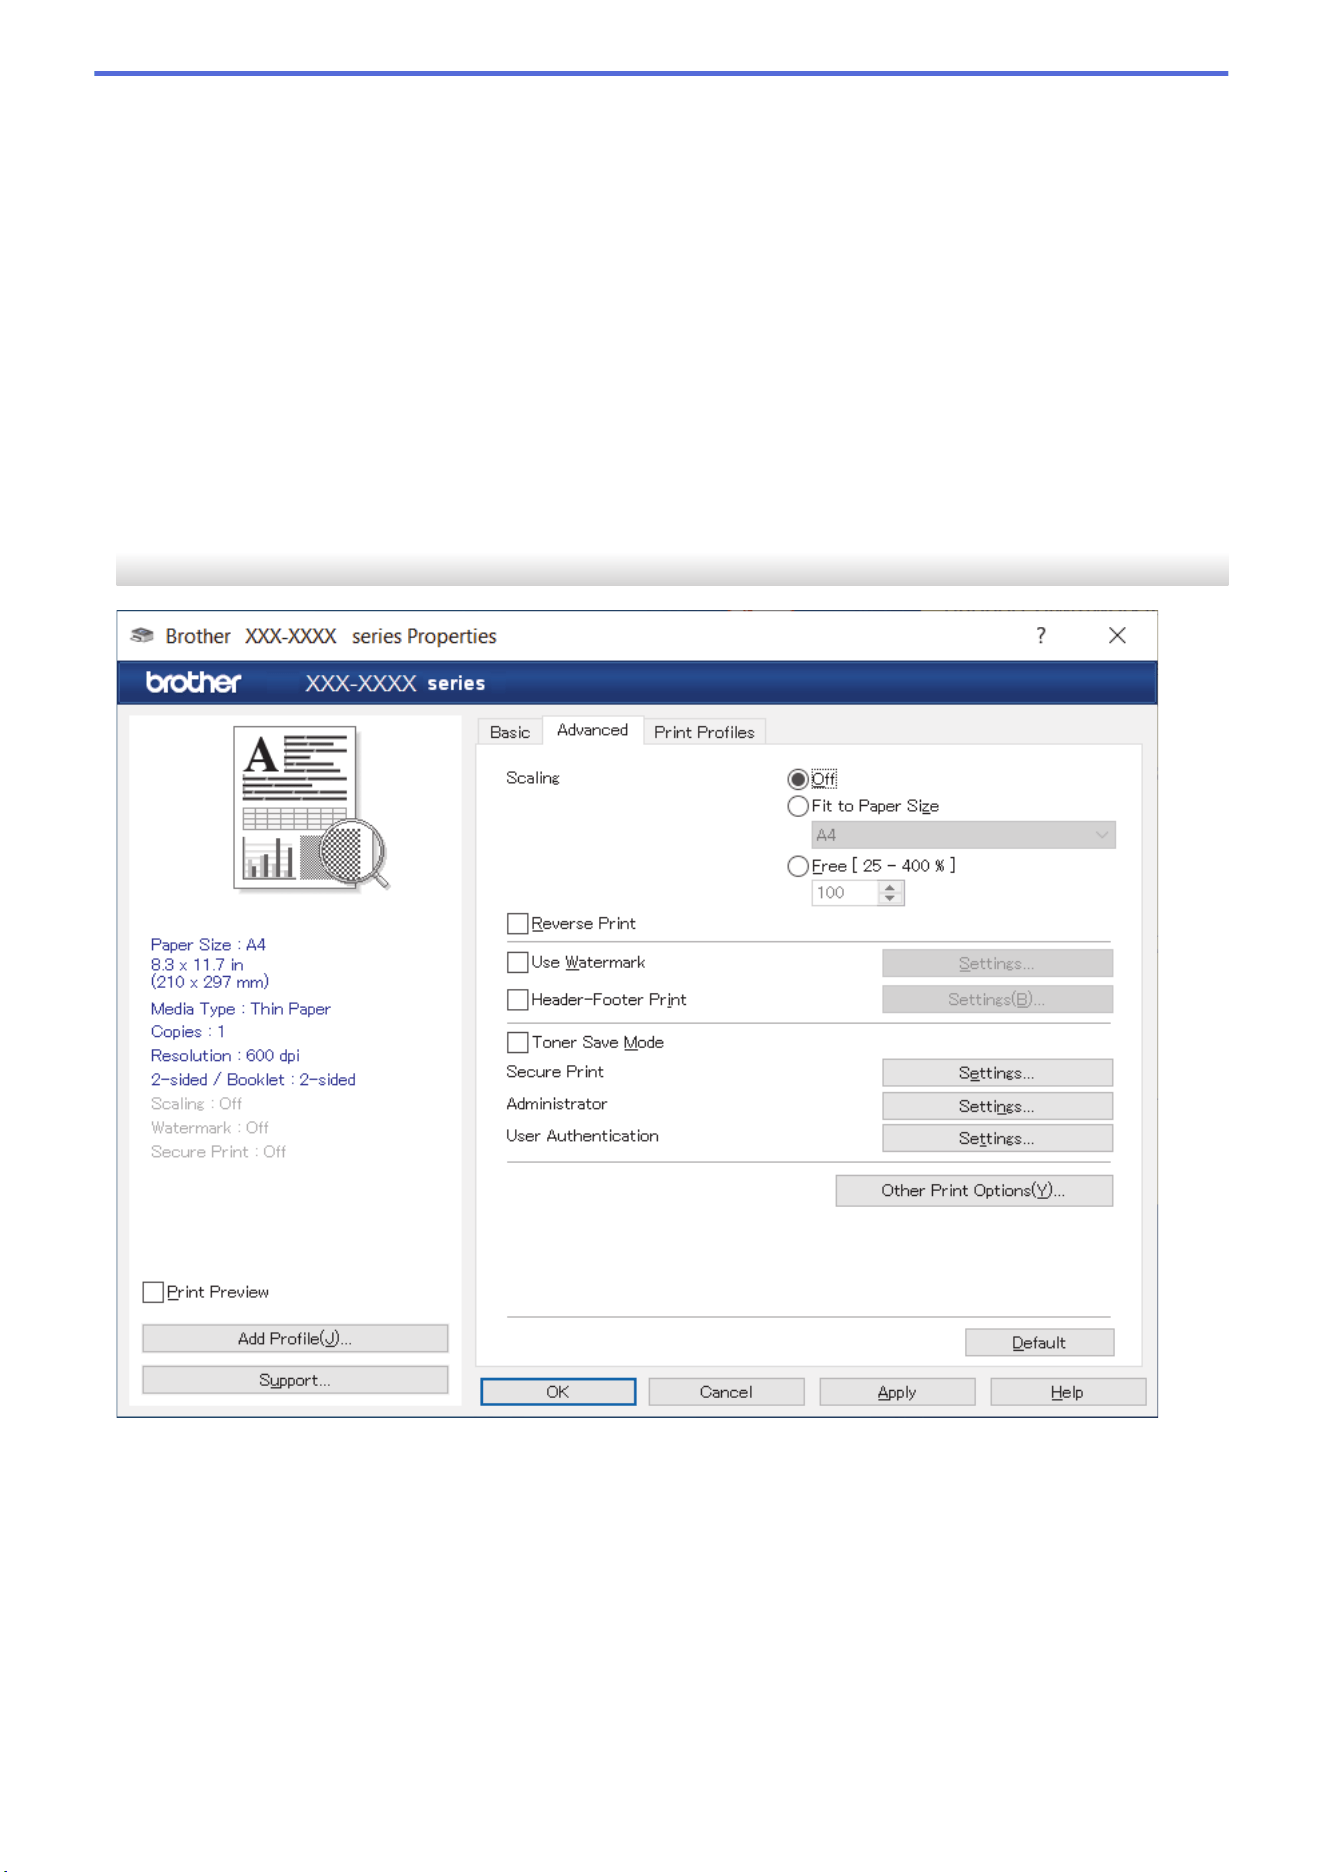Click the Apply button

pyautogui.click(x=897, y=1392)
